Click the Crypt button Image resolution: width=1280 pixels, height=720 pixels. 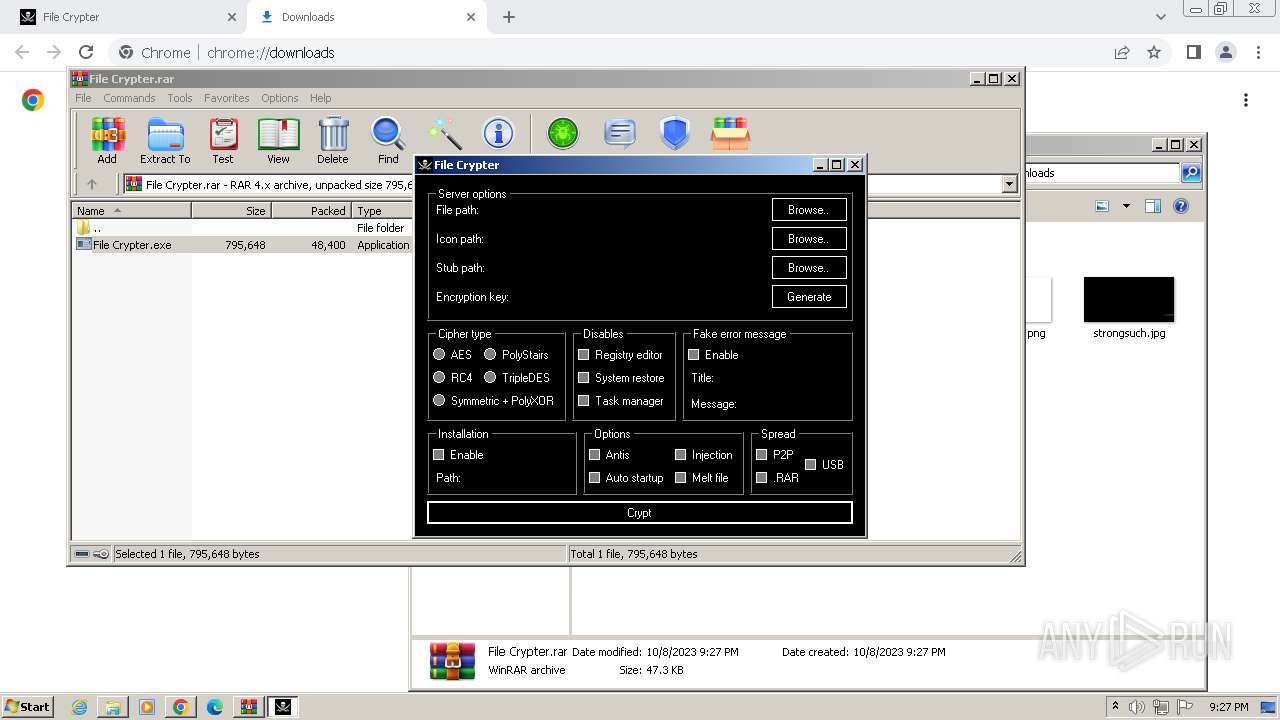coord(639,513)
